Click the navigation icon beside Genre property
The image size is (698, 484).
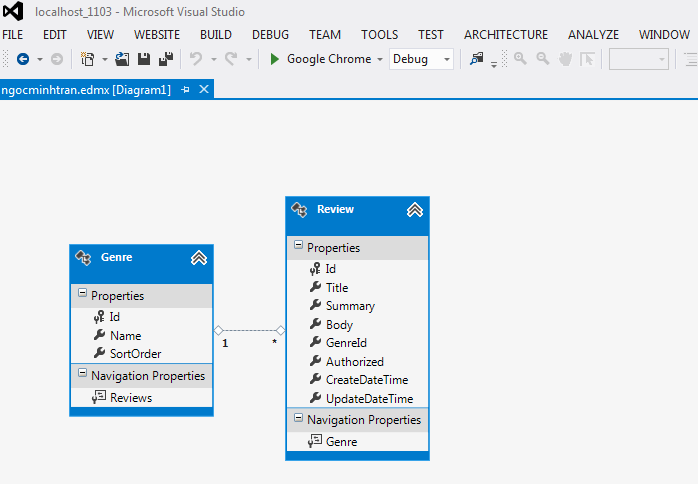click(315, 441)
